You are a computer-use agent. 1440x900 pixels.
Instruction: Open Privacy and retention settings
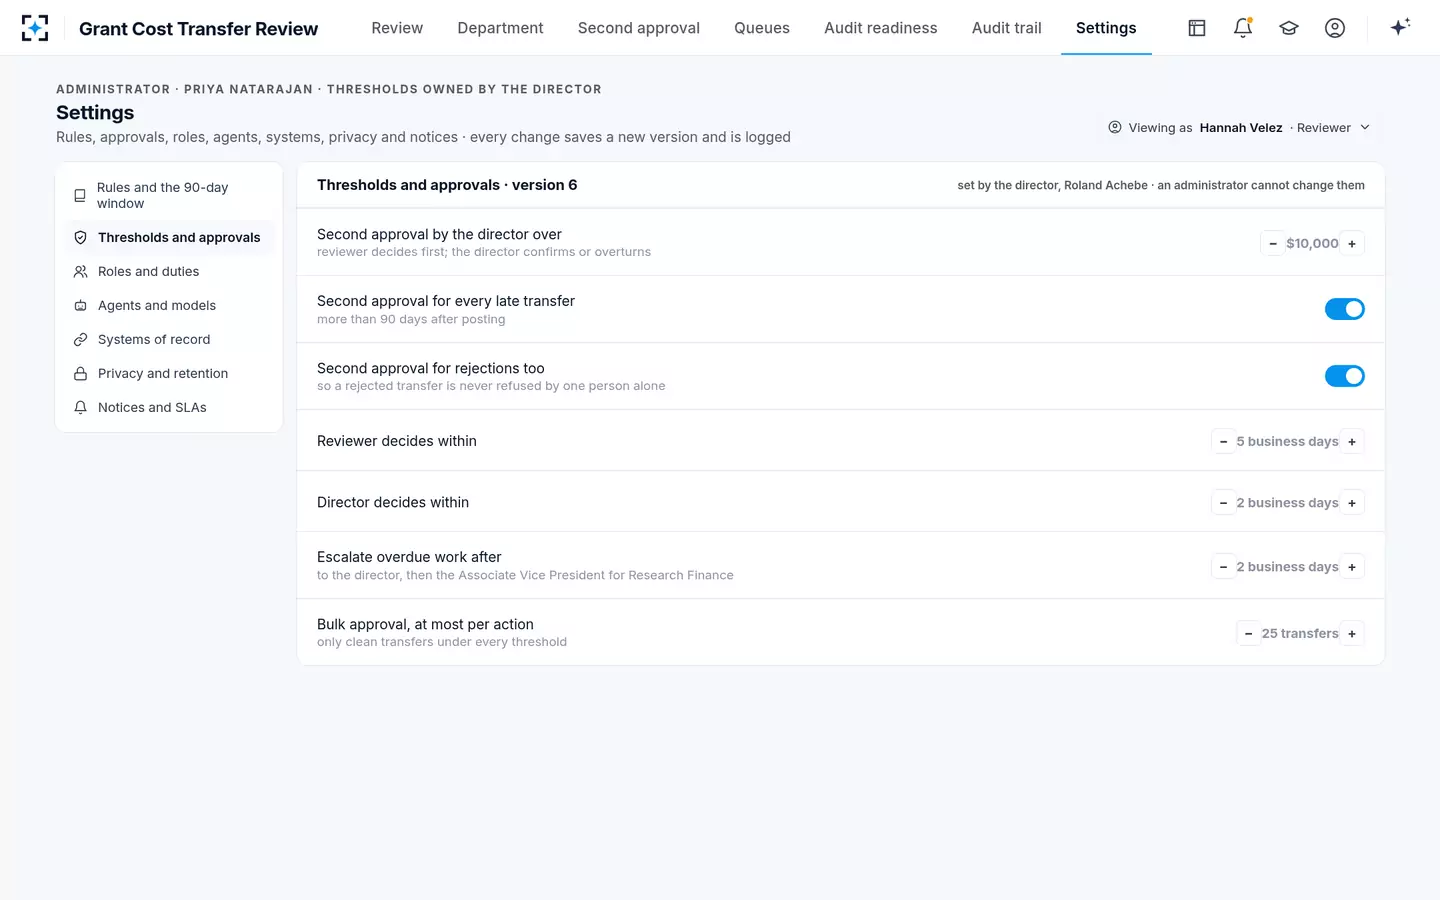169,373
